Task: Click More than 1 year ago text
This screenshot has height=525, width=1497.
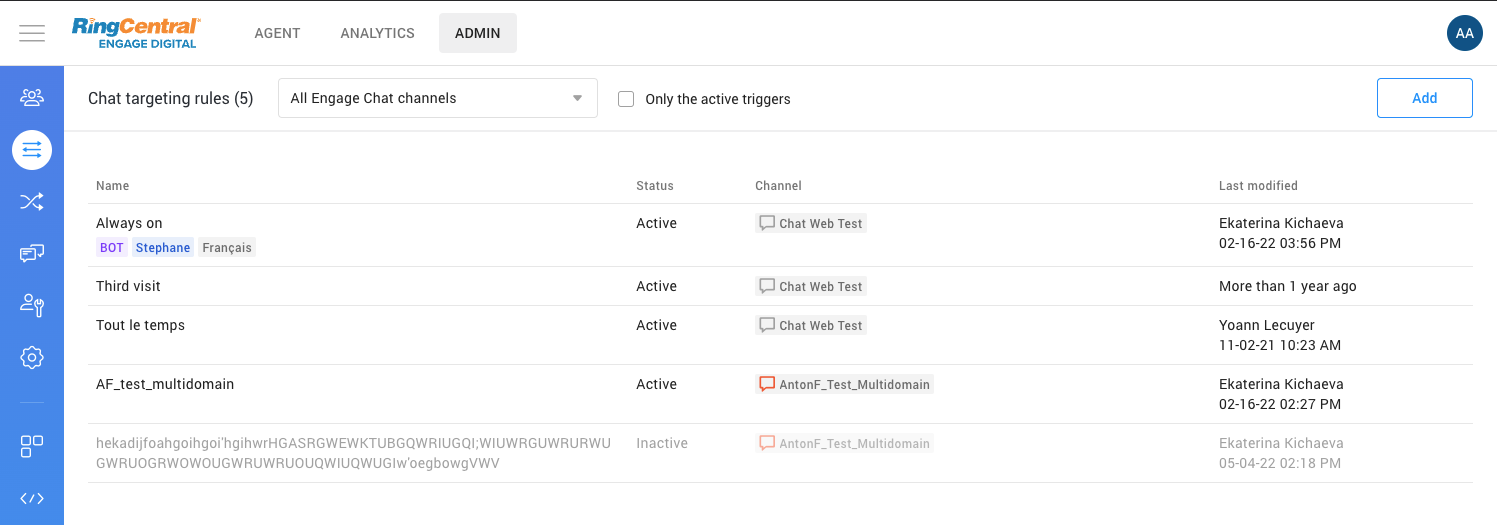Action: (1288, 286)
